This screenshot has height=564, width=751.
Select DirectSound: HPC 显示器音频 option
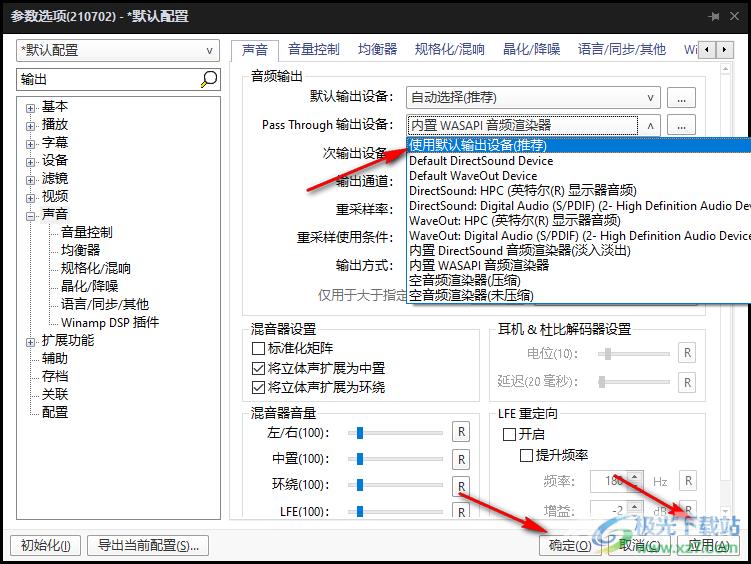point(579,191)
